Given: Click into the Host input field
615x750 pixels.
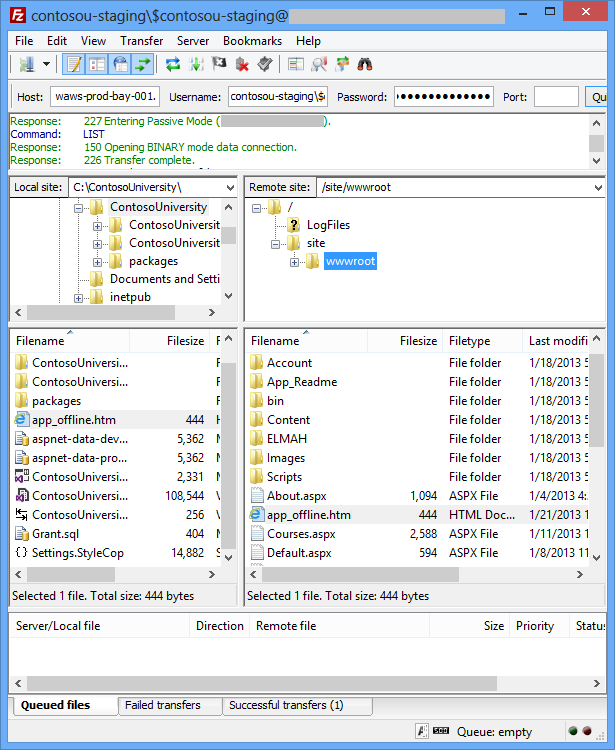Looking at the screenshot, I should pyautogui.click(x=105, y=97).
